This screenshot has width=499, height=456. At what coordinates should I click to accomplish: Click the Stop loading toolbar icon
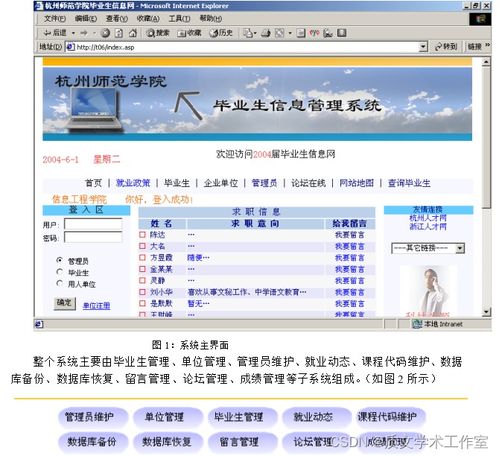coord(105,33)
